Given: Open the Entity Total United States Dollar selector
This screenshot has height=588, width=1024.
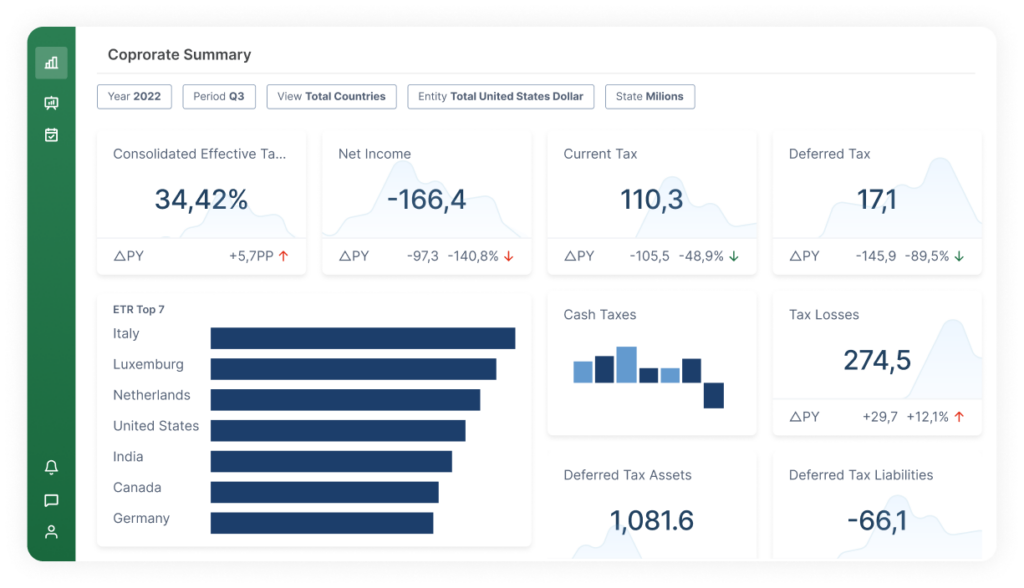Looking at the screenshot, I should [x=500, y=96].
